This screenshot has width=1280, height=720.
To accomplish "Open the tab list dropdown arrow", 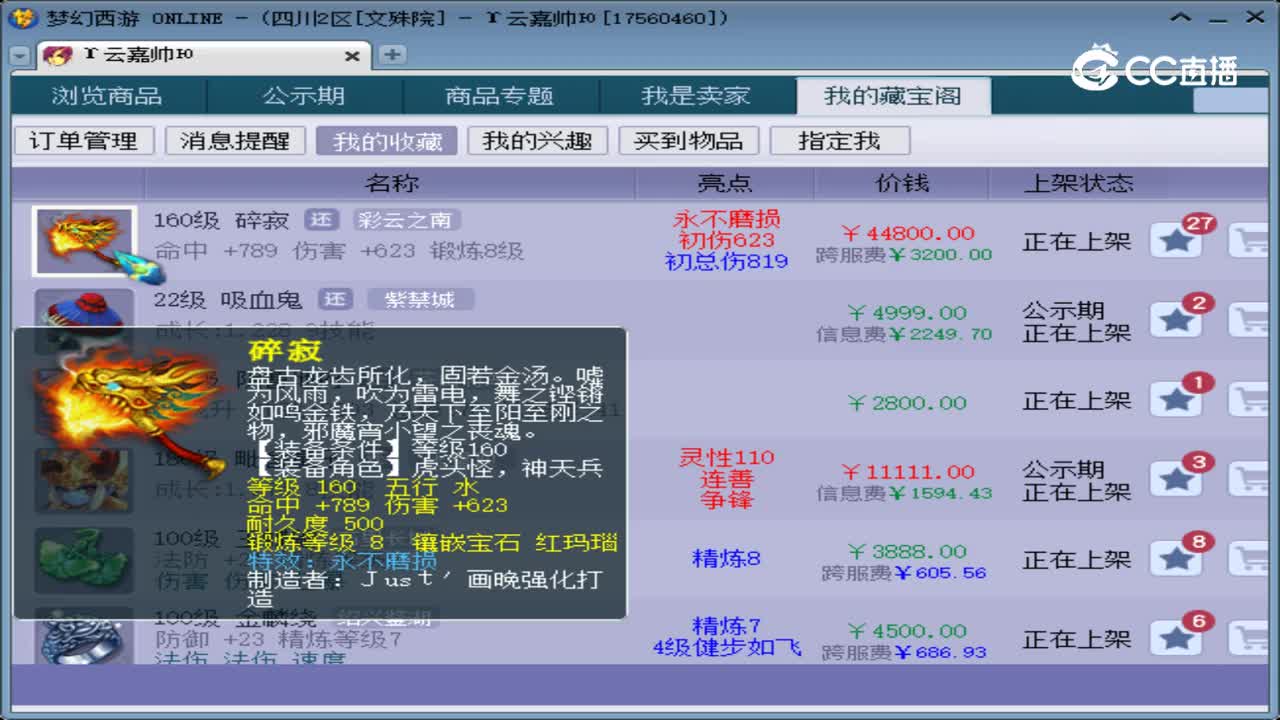I will coord(20,56).
